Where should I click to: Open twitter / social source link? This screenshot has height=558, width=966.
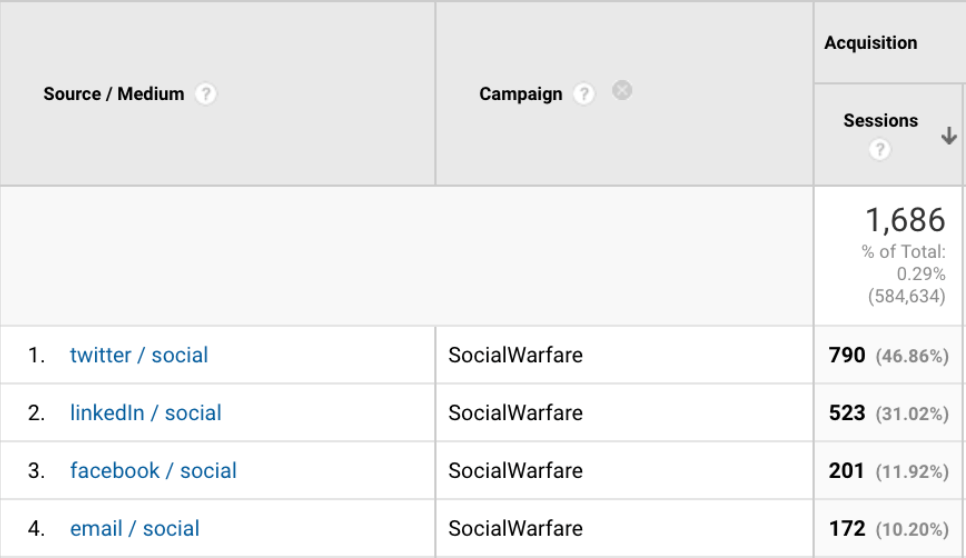[139, 355]
